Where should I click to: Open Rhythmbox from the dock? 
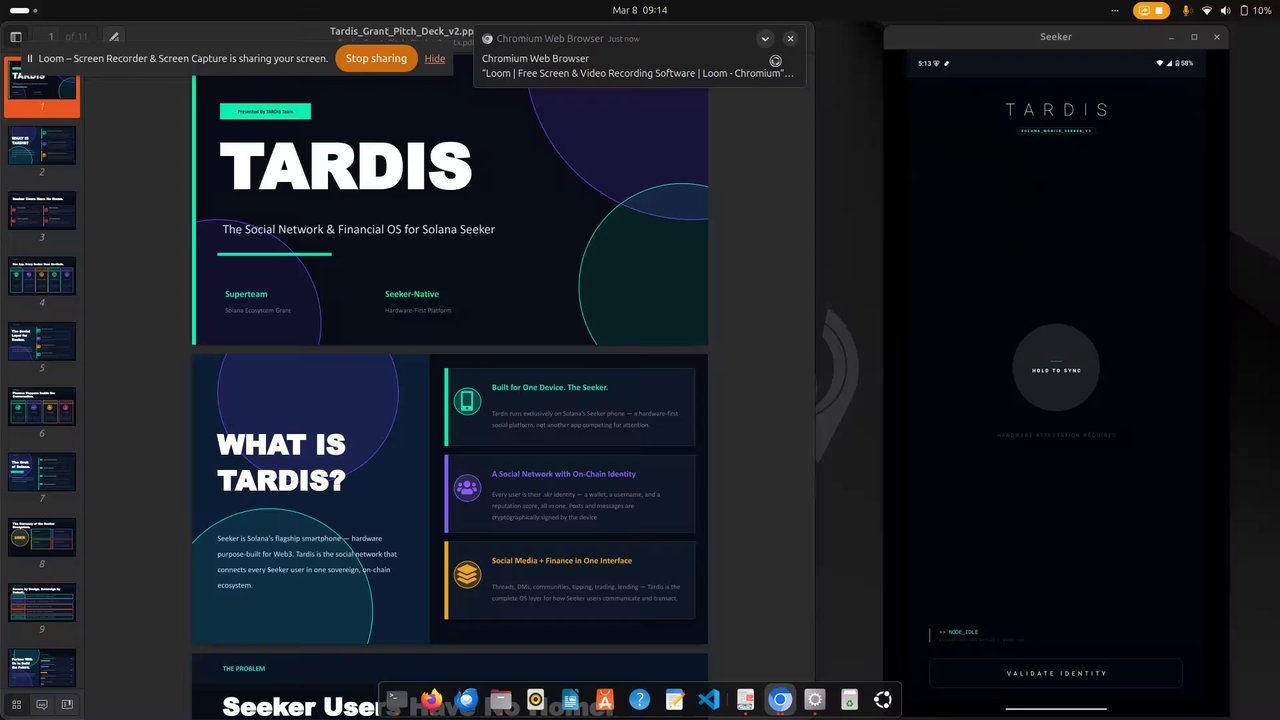coord(536,700)
